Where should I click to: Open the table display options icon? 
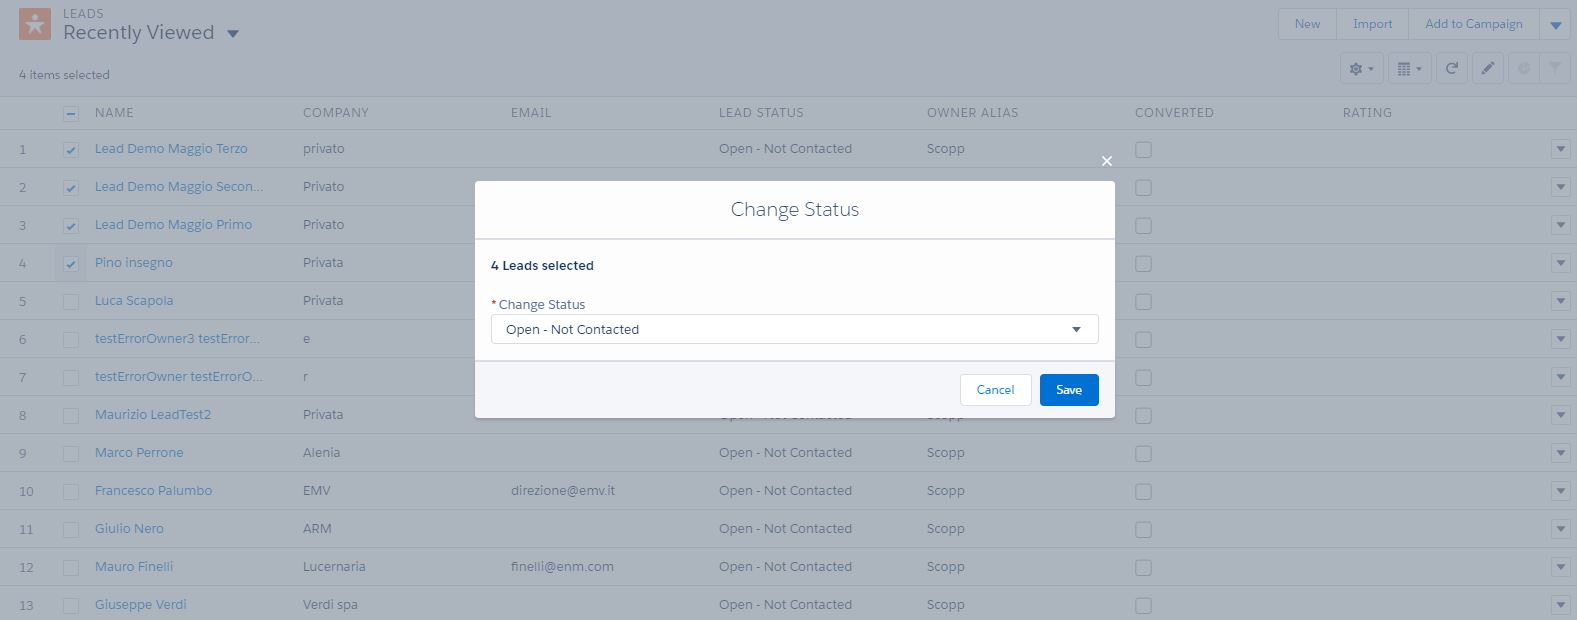pos(1408,69)
